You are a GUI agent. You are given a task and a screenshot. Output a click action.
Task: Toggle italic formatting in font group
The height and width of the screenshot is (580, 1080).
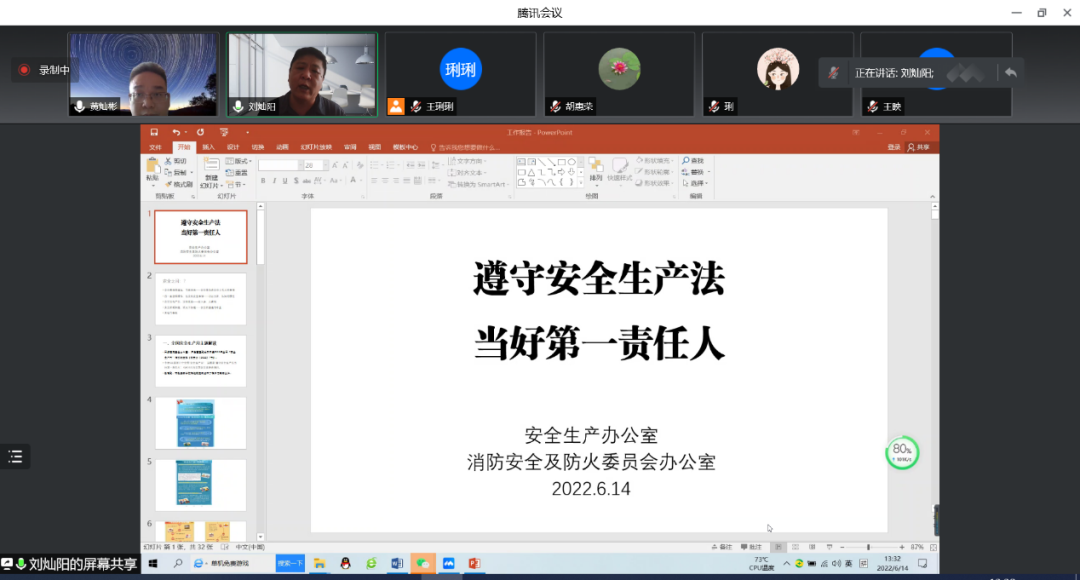274,181
